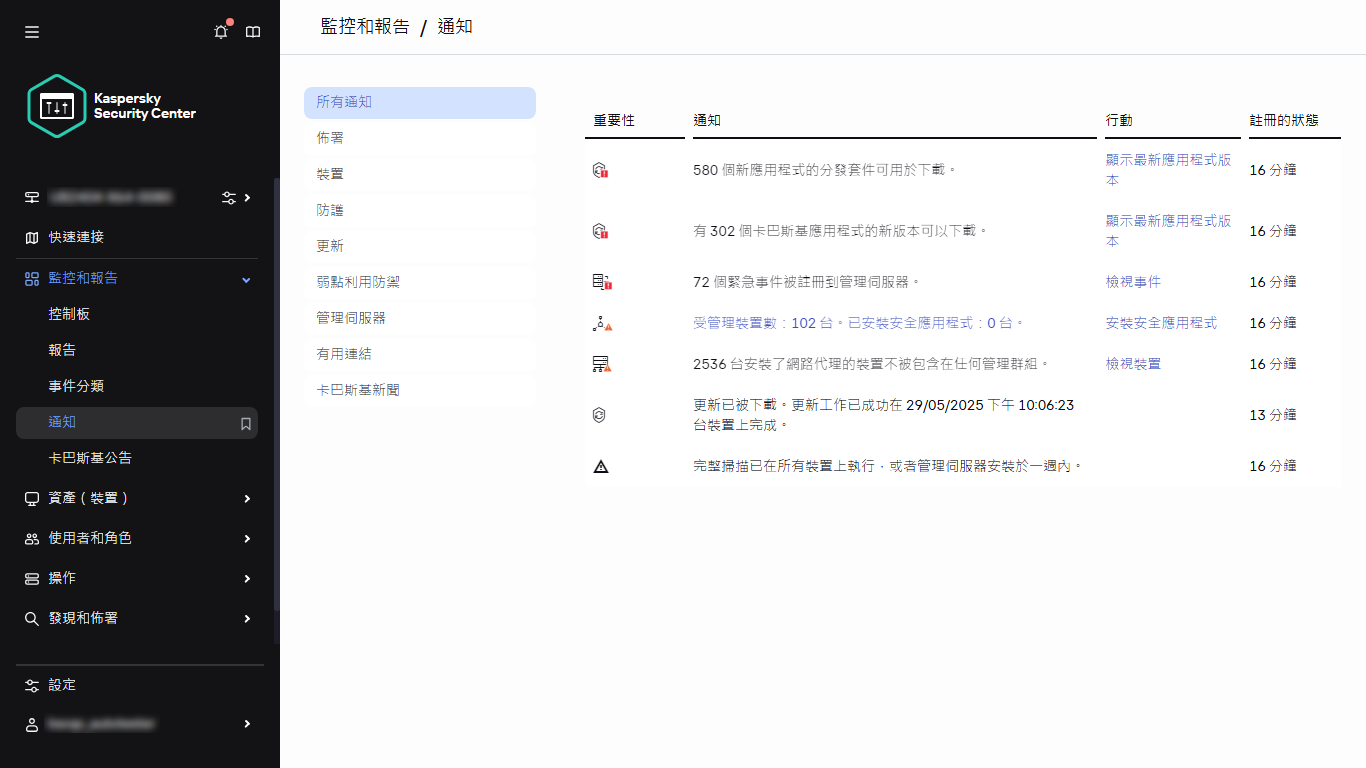The height and width of the screenshot is (768, 1366).
Task: Click the warning triangle on the 完整掃描 notification
Action: coord(601,464)
